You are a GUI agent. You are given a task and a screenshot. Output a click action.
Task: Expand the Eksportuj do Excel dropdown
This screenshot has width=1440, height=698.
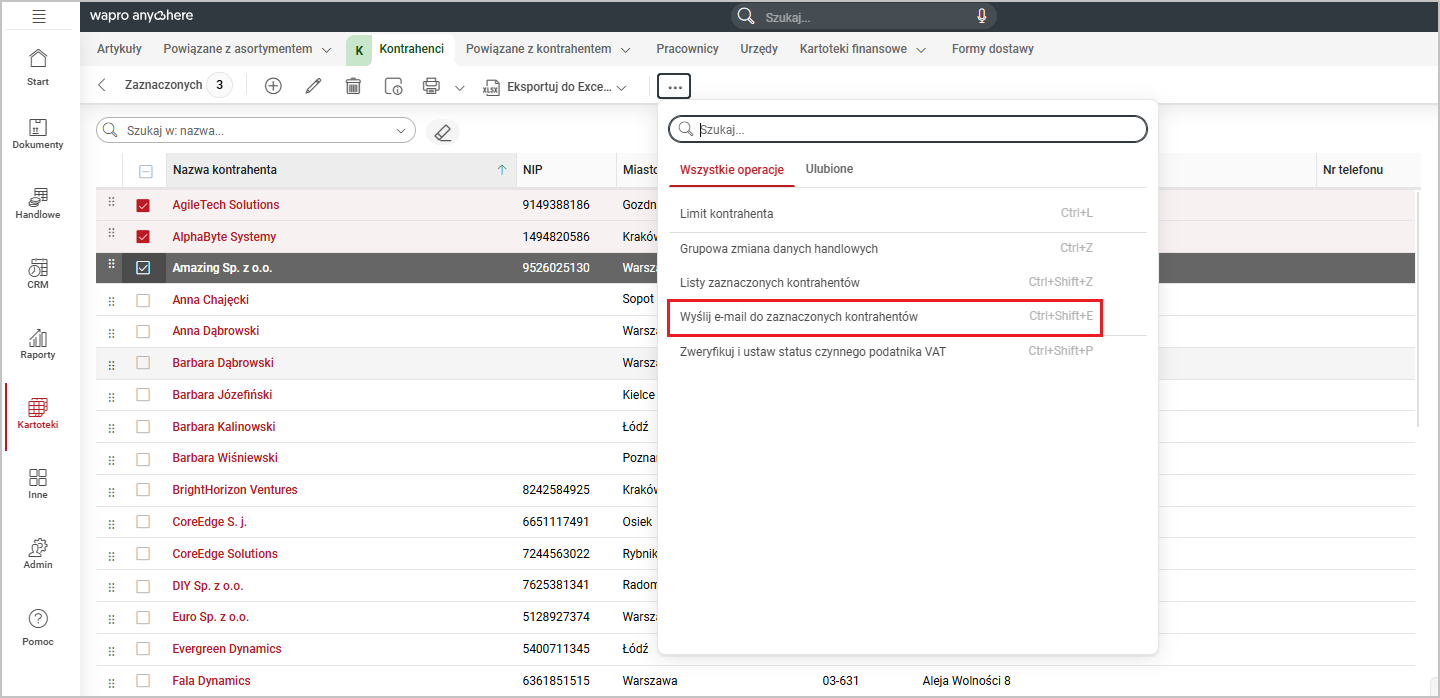(x=621, y=87)
